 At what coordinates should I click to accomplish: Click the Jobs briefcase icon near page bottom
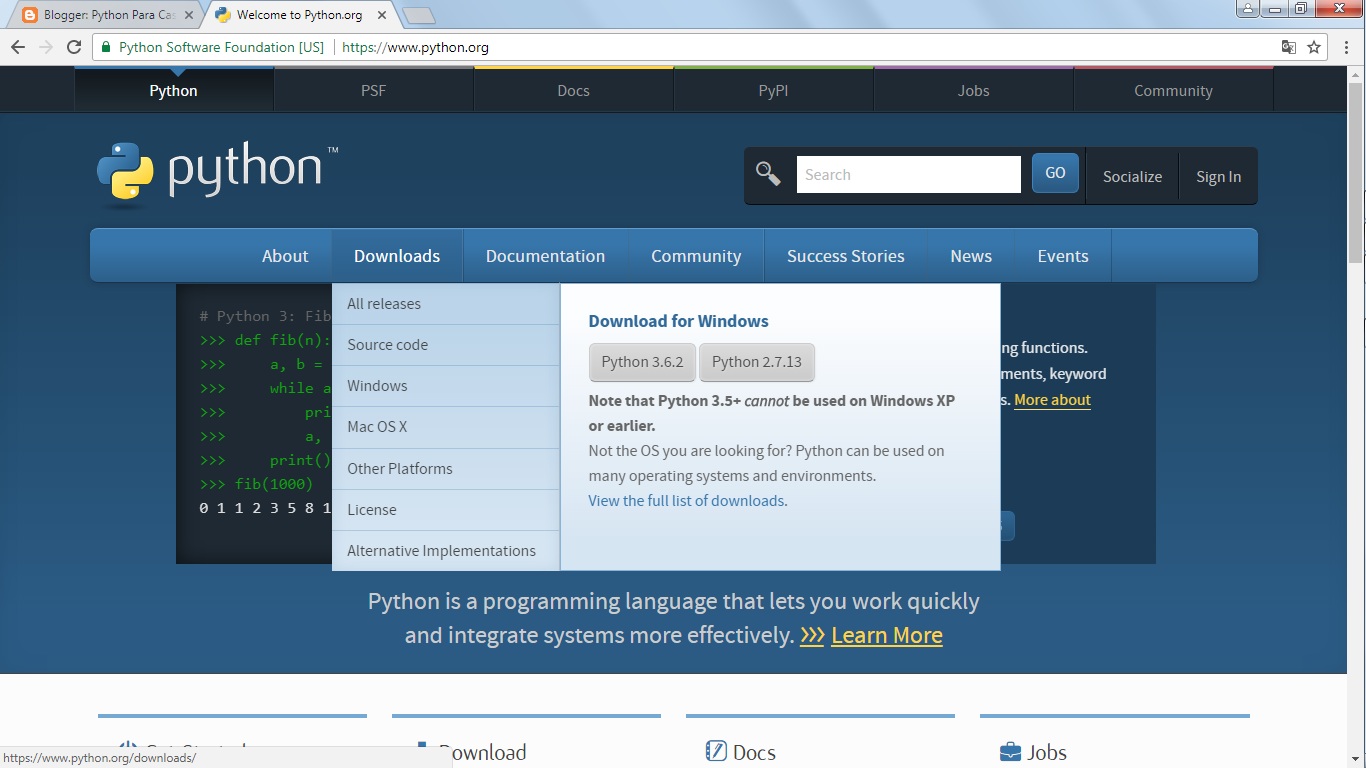pos(1008,751)
